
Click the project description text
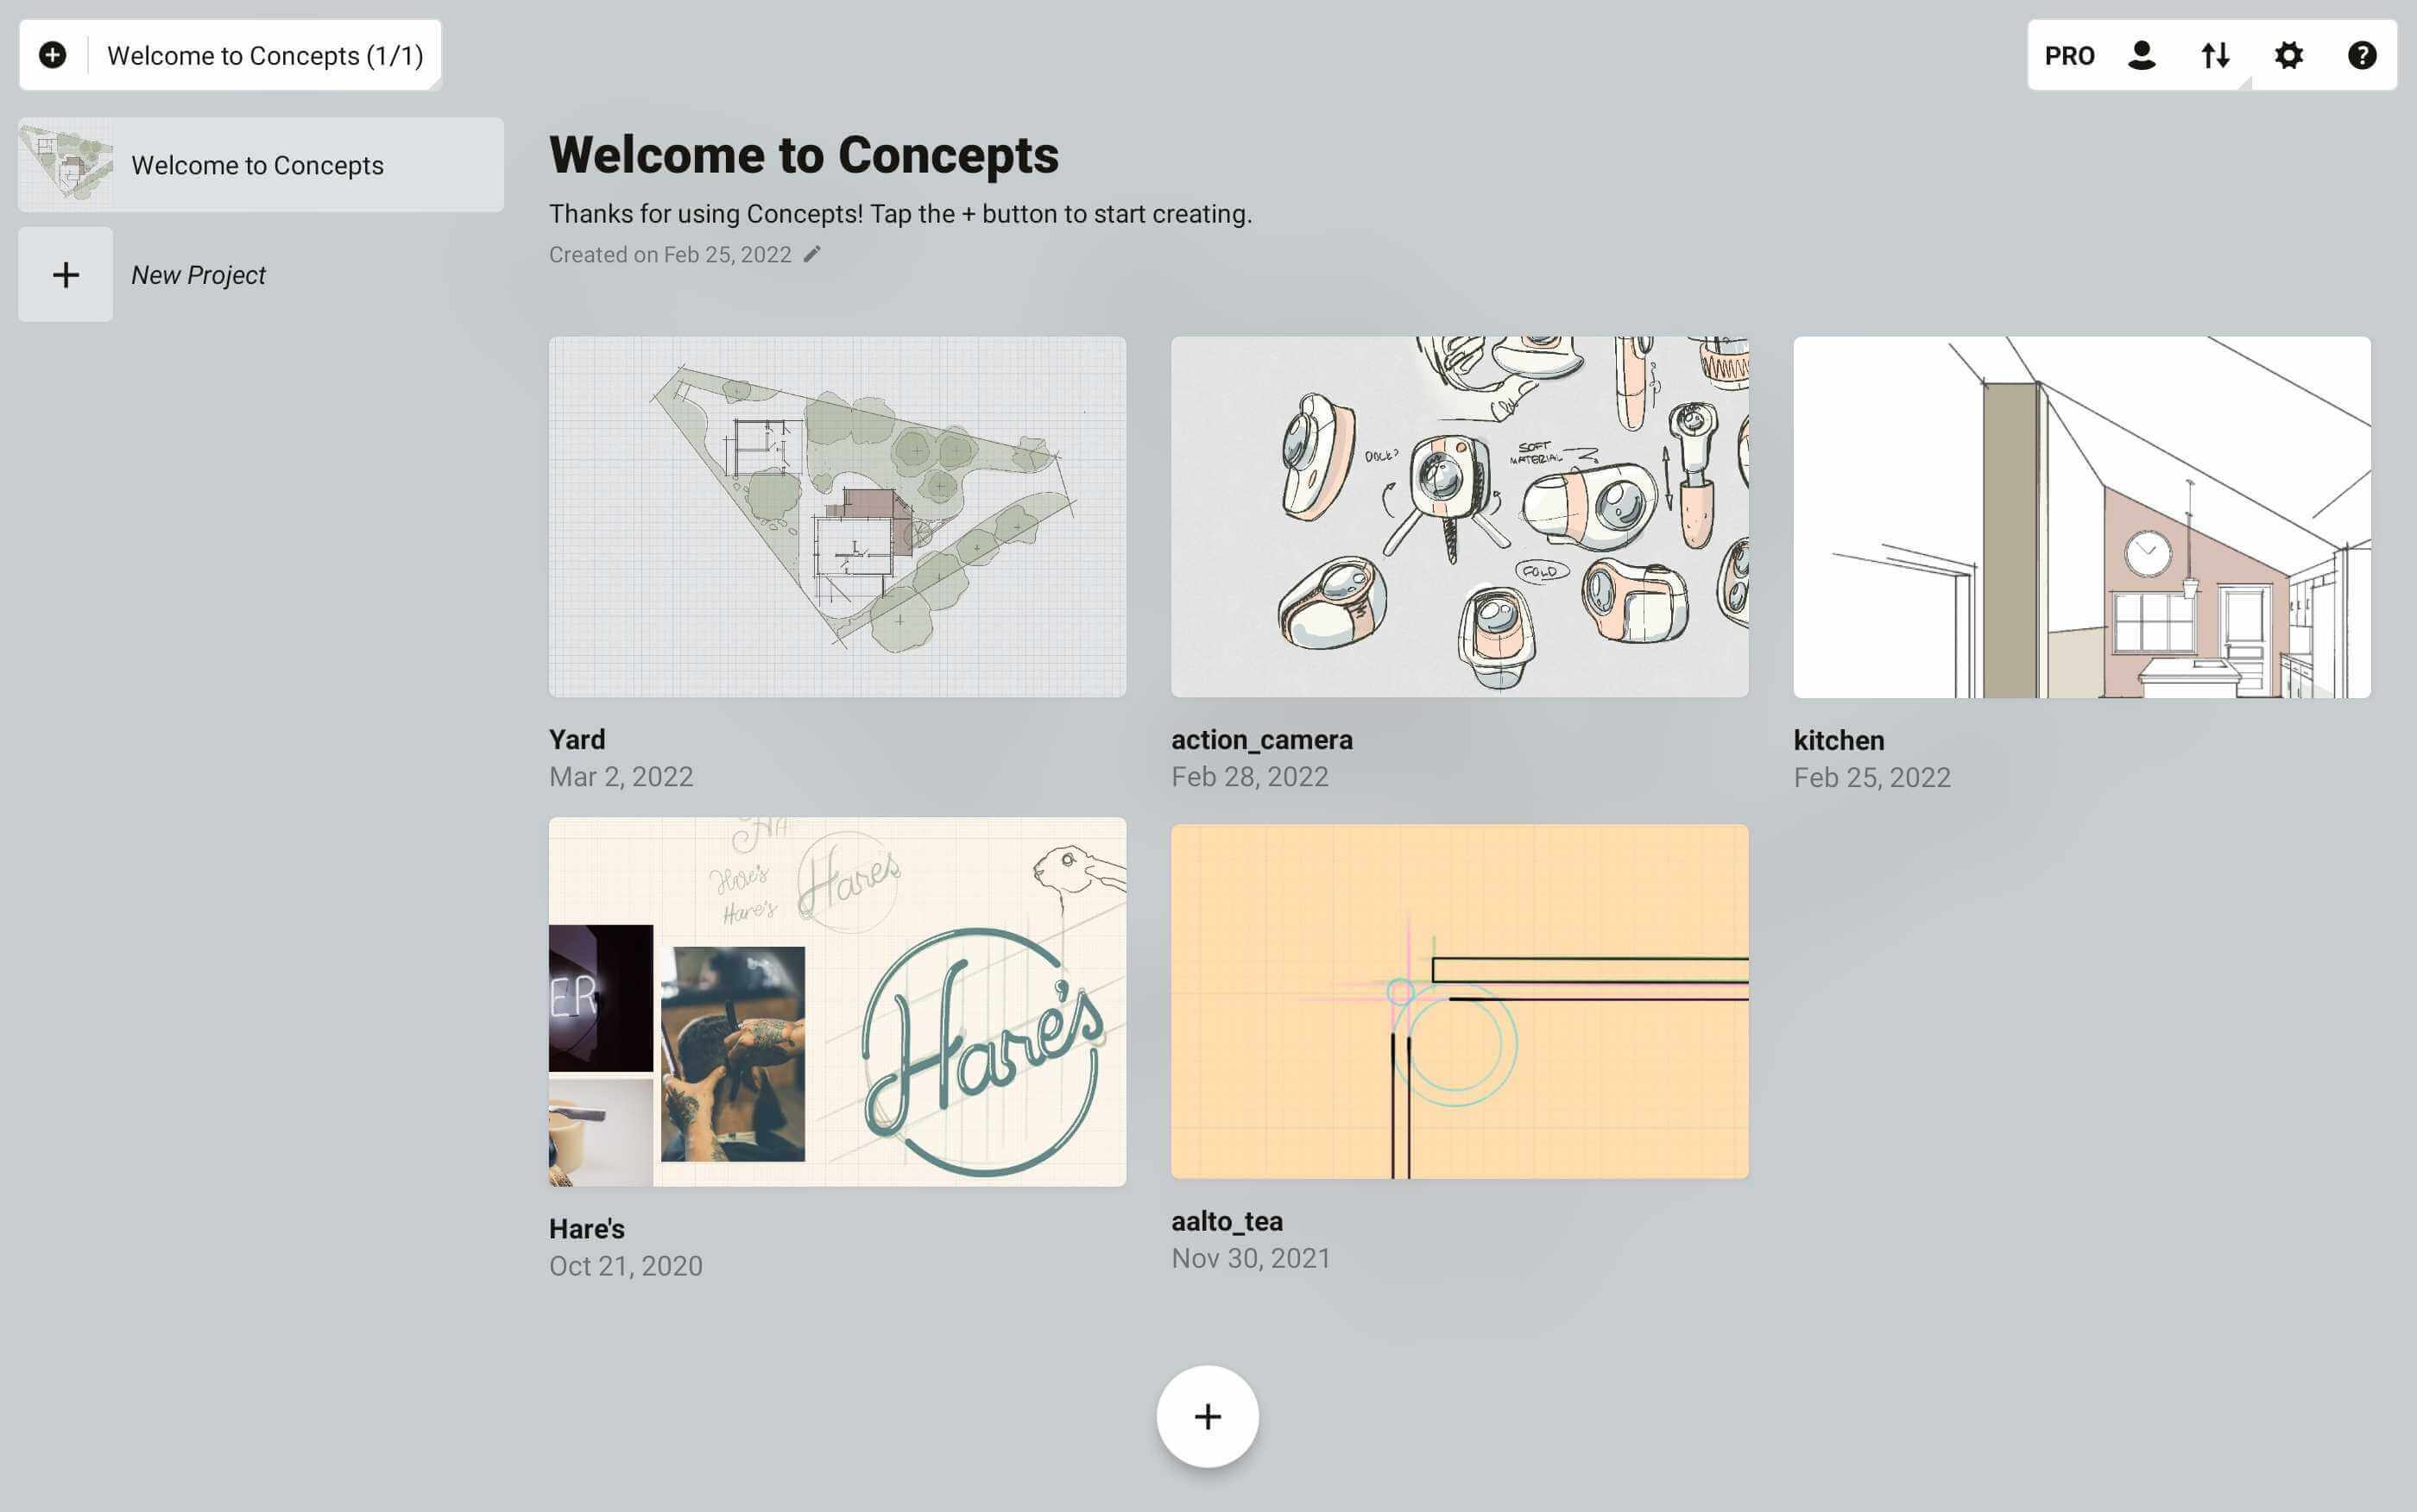900,214
